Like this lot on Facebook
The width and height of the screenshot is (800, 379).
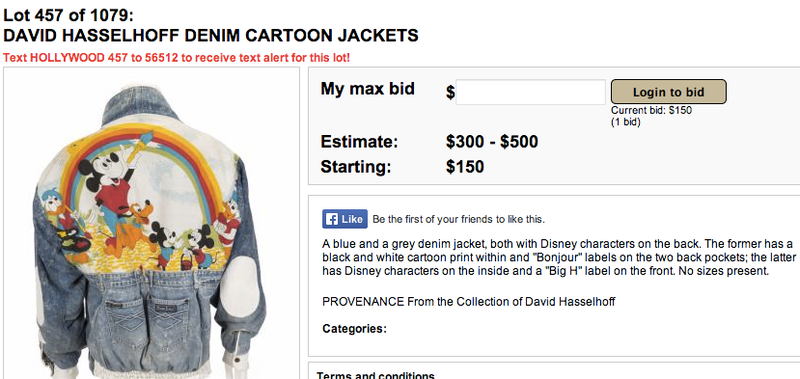coord(344,219)
